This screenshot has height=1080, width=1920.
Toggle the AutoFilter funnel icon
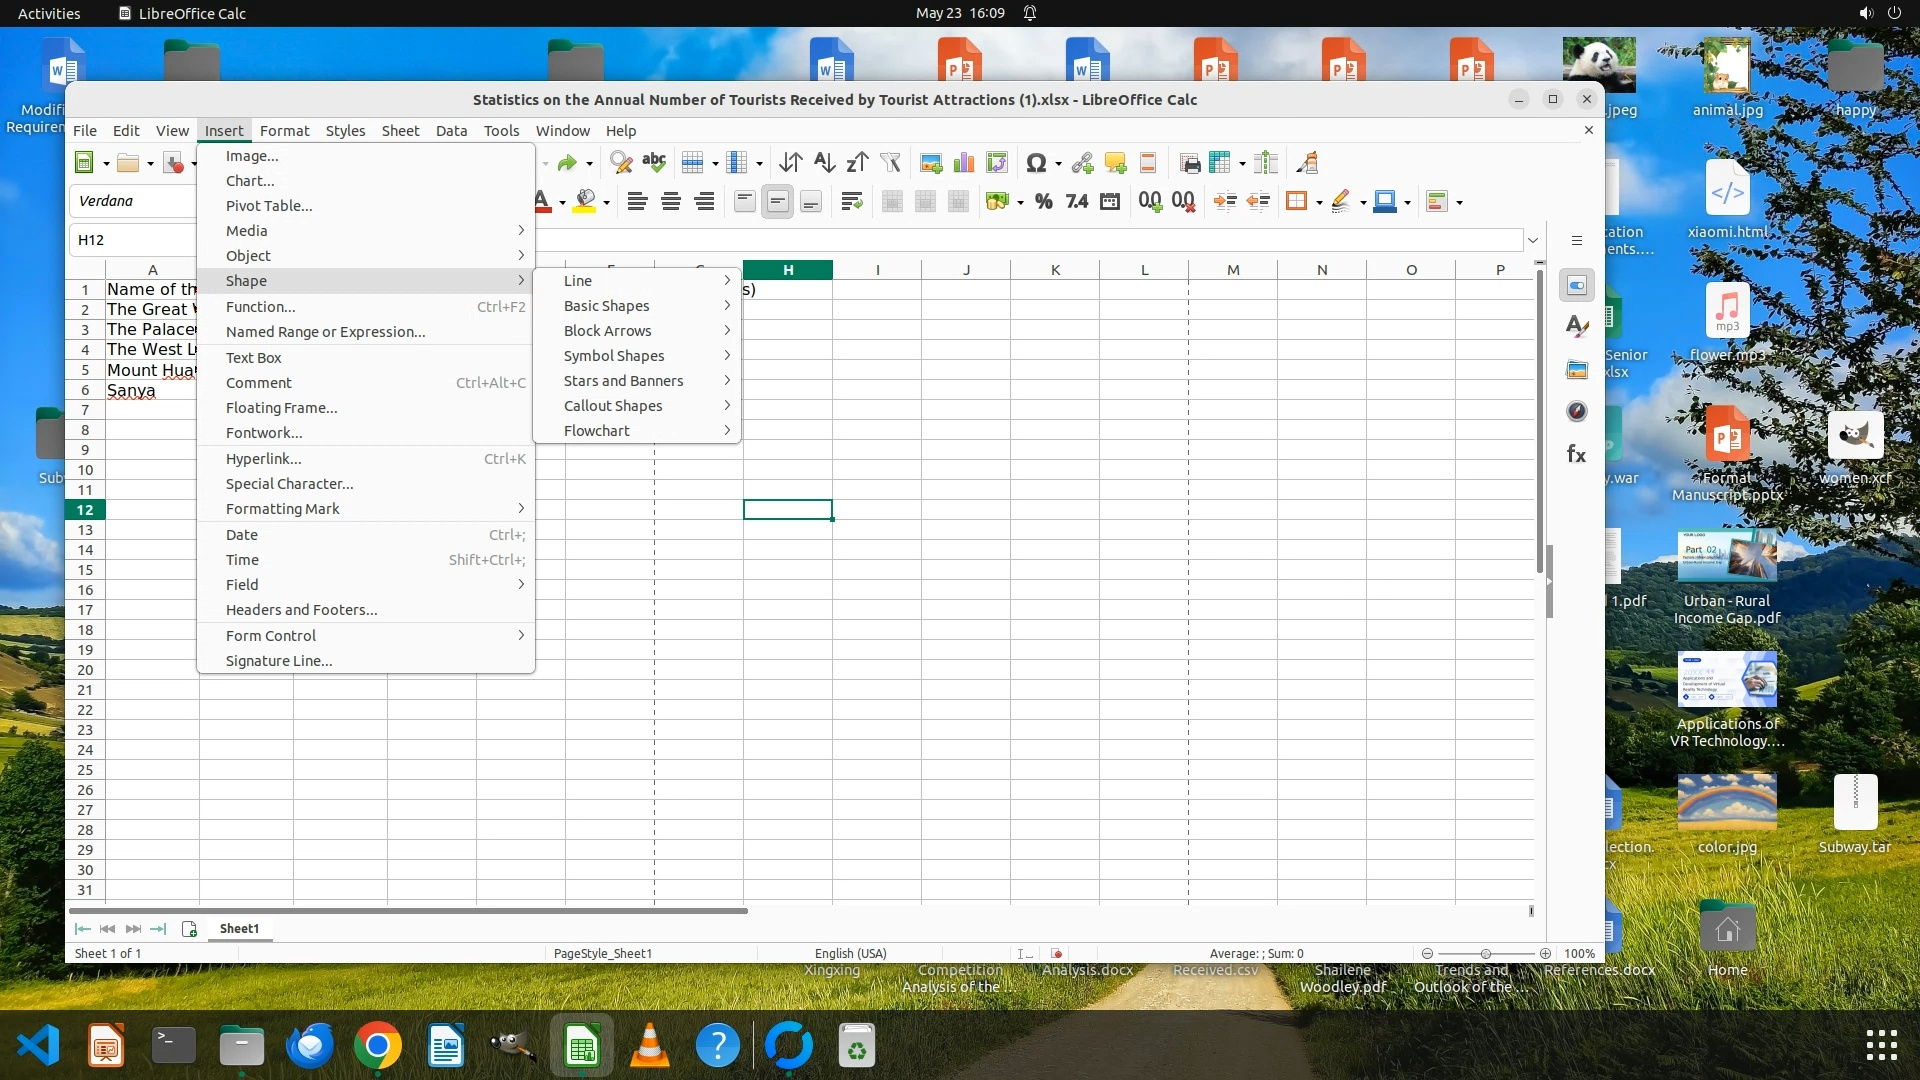[890, 163]
